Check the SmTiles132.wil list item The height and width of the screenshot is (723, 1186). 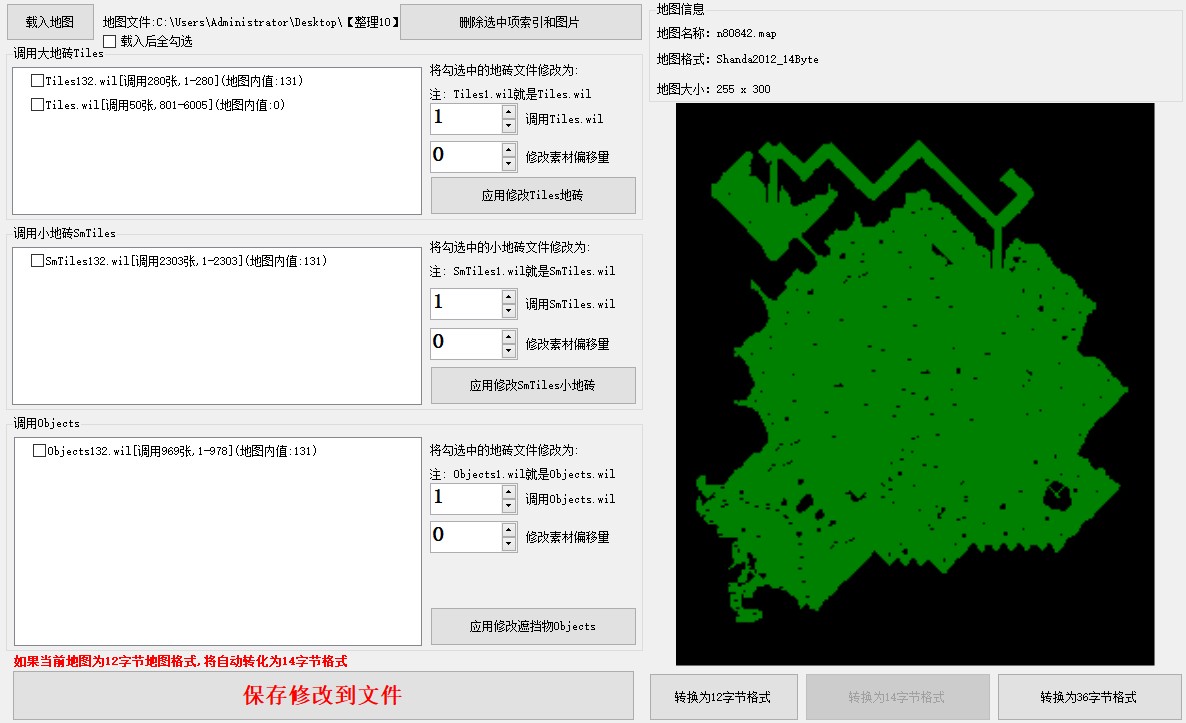point(38,261)
